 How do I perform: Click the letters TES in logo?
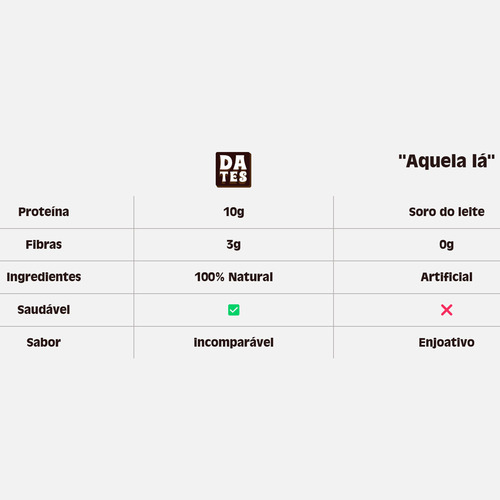click(x=233, y=177)
